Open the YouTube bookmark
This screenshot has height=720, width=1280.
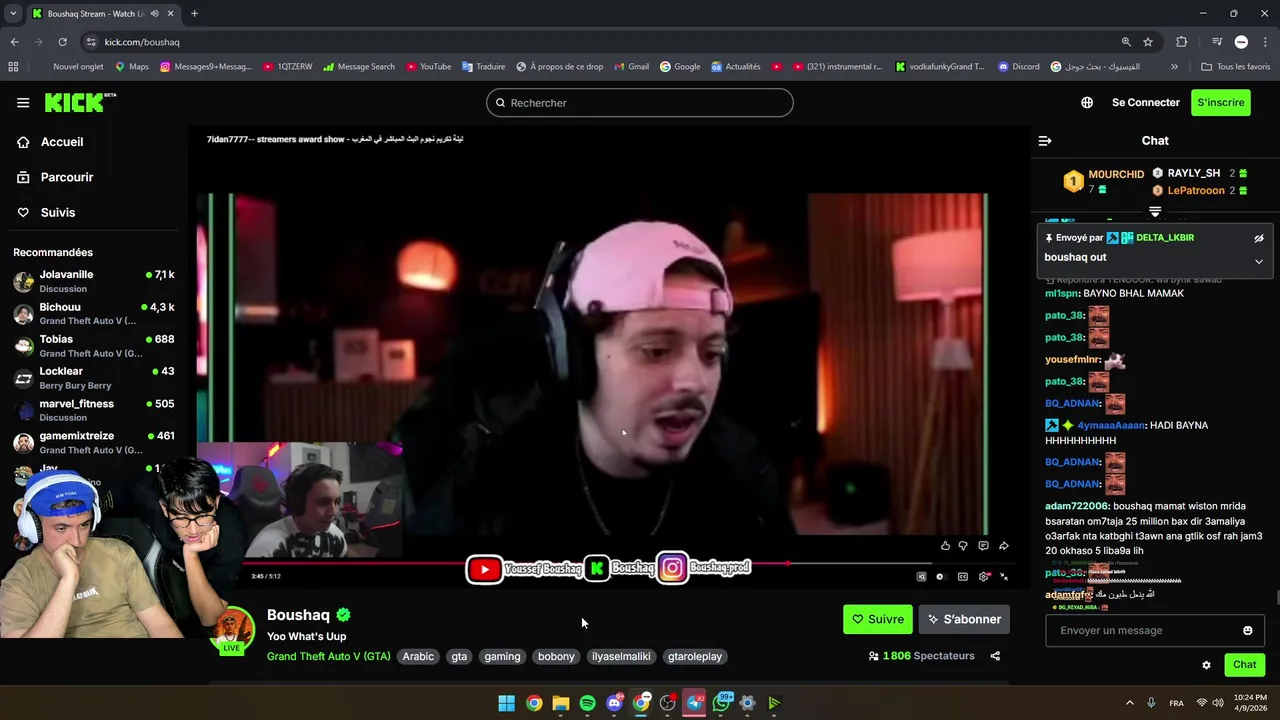(x=428, y=67)
